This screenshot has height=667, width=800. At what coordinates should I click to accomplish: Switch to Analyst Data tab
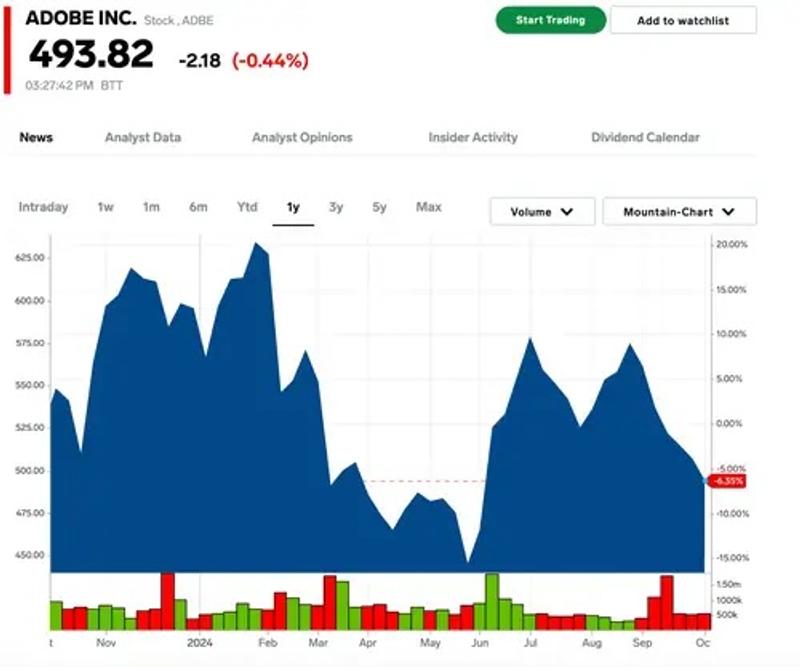[143, 137]
